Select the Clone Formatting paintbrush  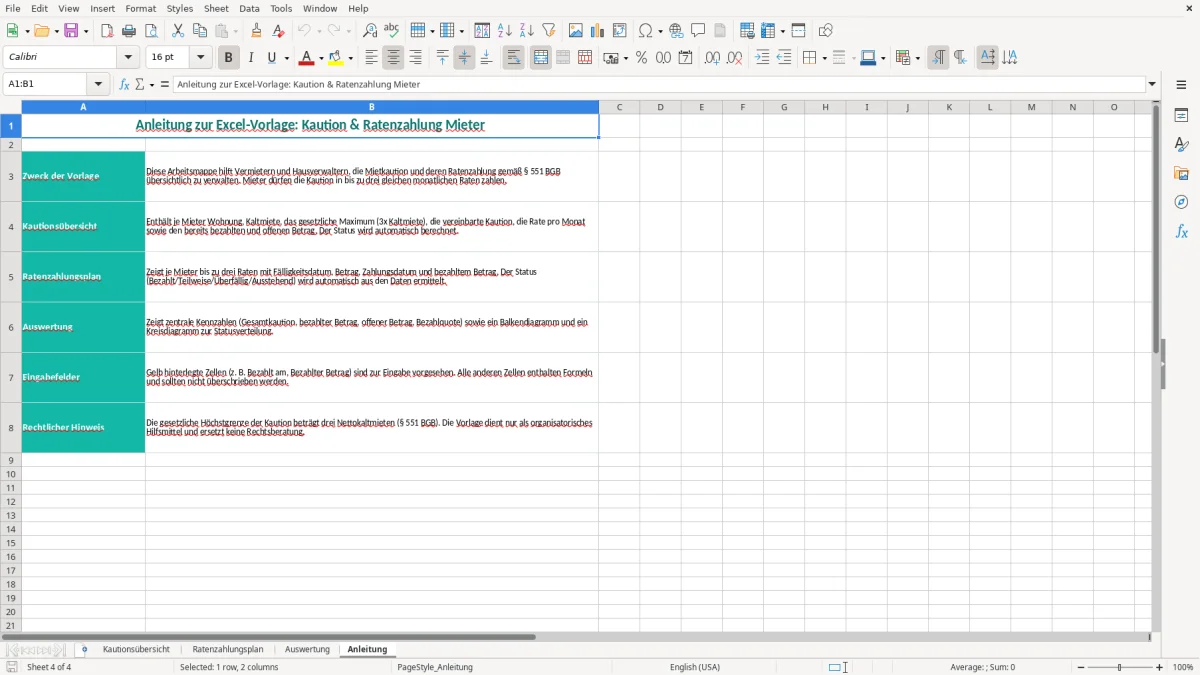(x=257, y=31)
